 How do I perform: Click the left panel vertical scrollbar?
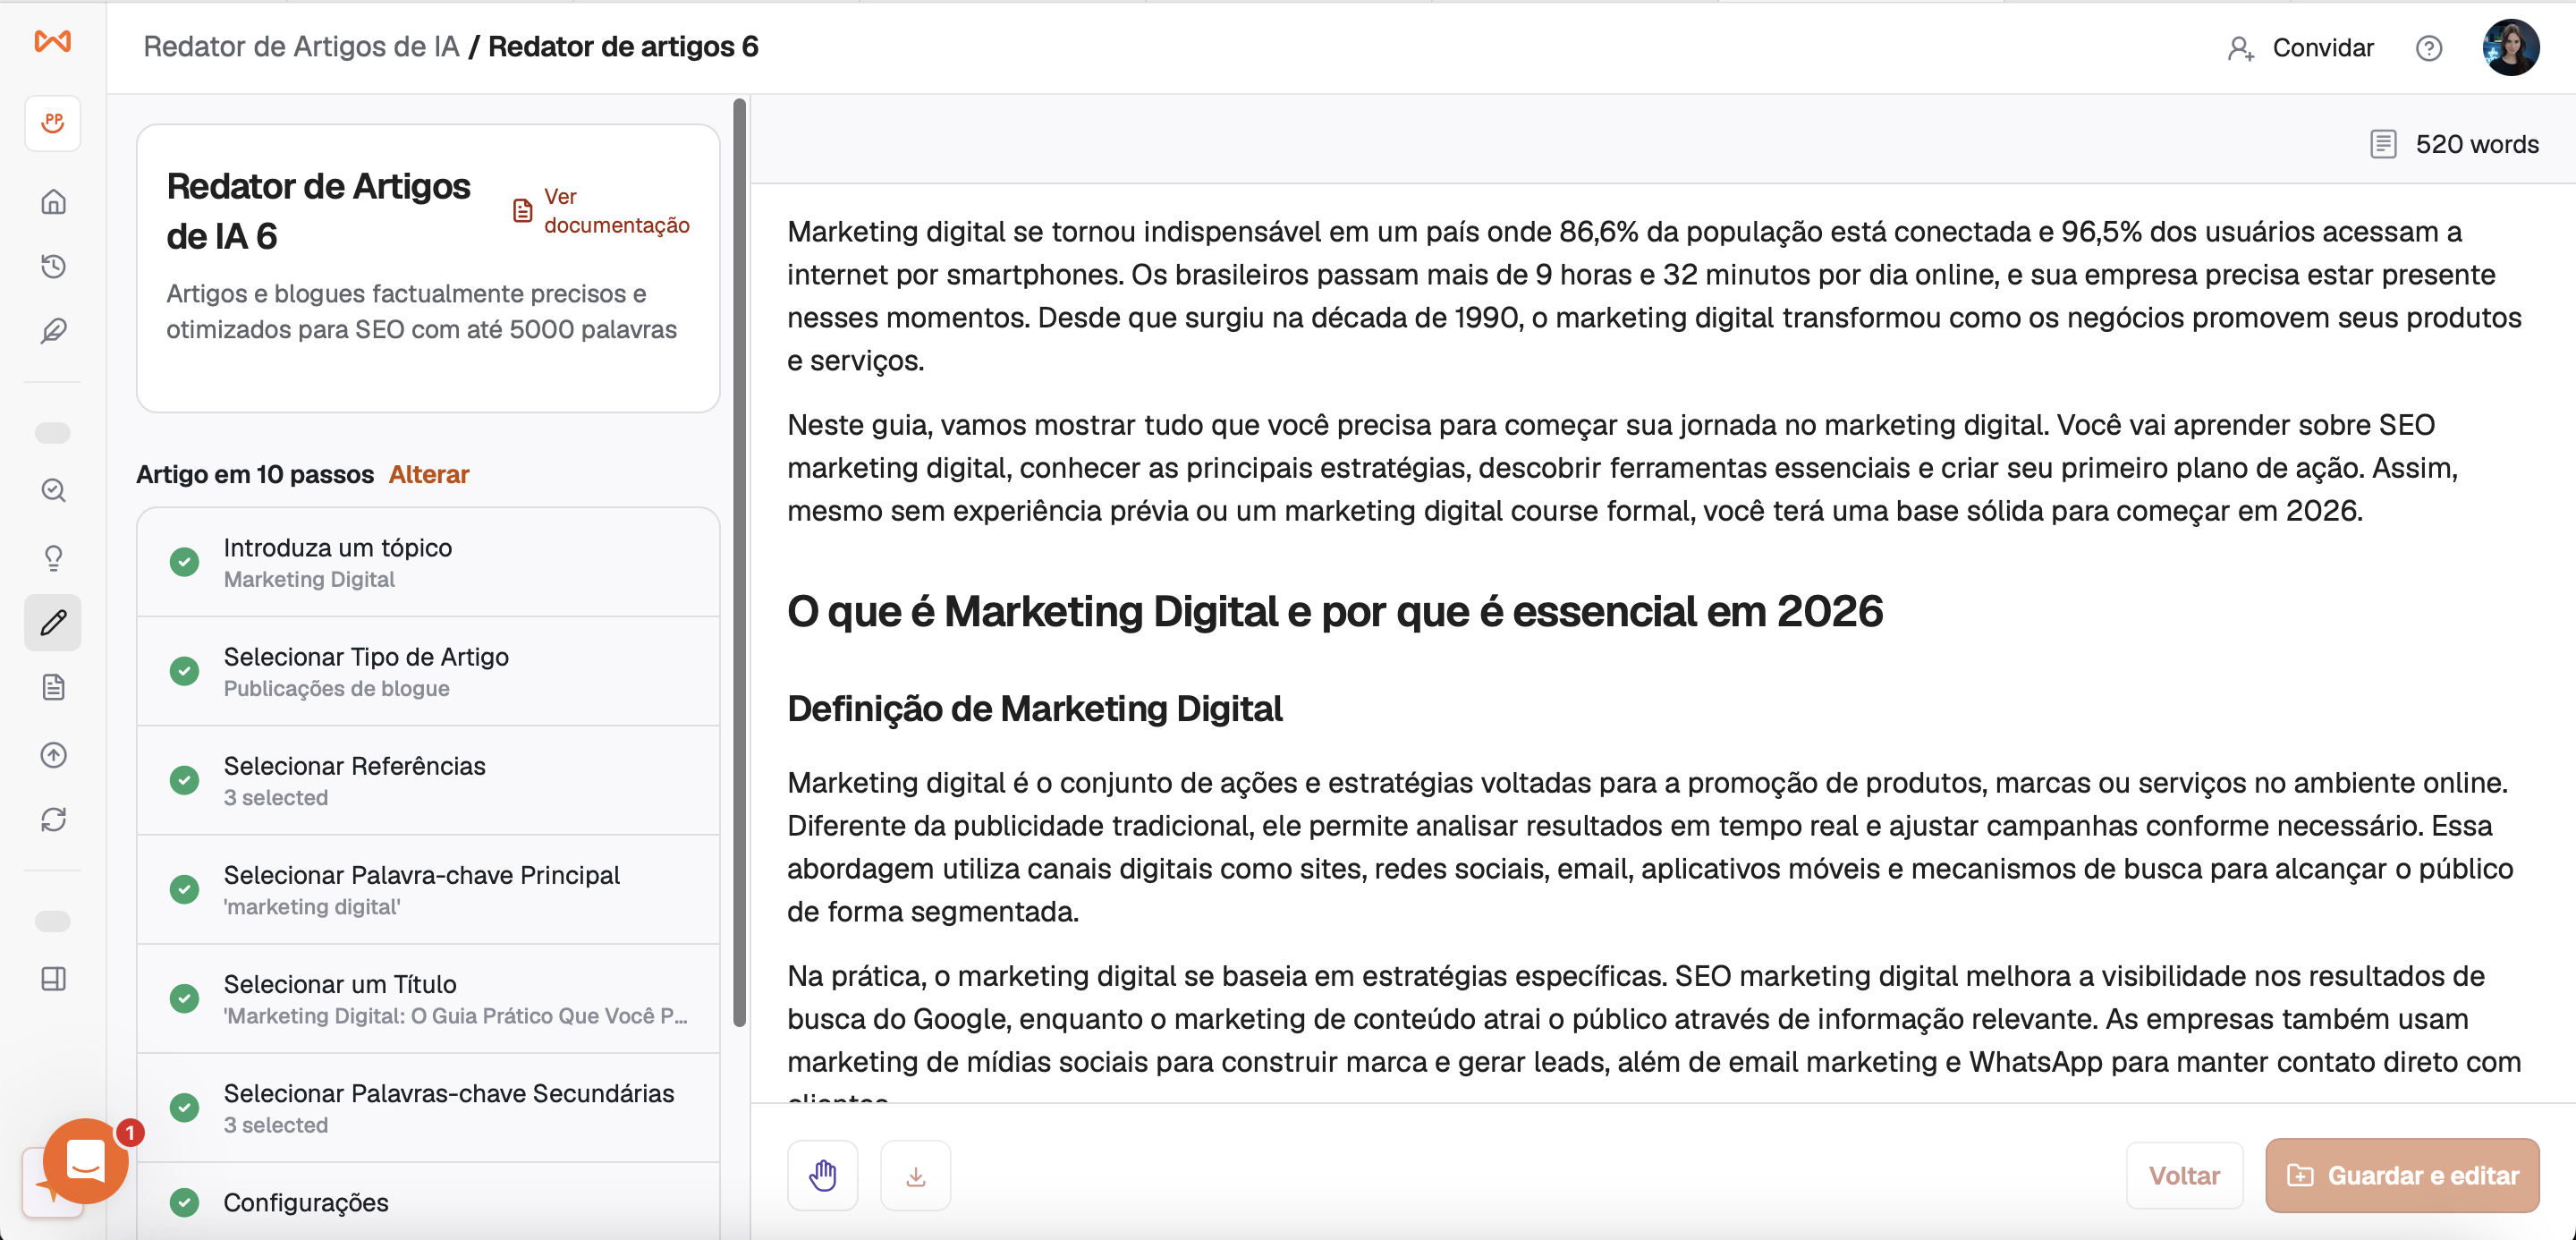coord(740,562)
